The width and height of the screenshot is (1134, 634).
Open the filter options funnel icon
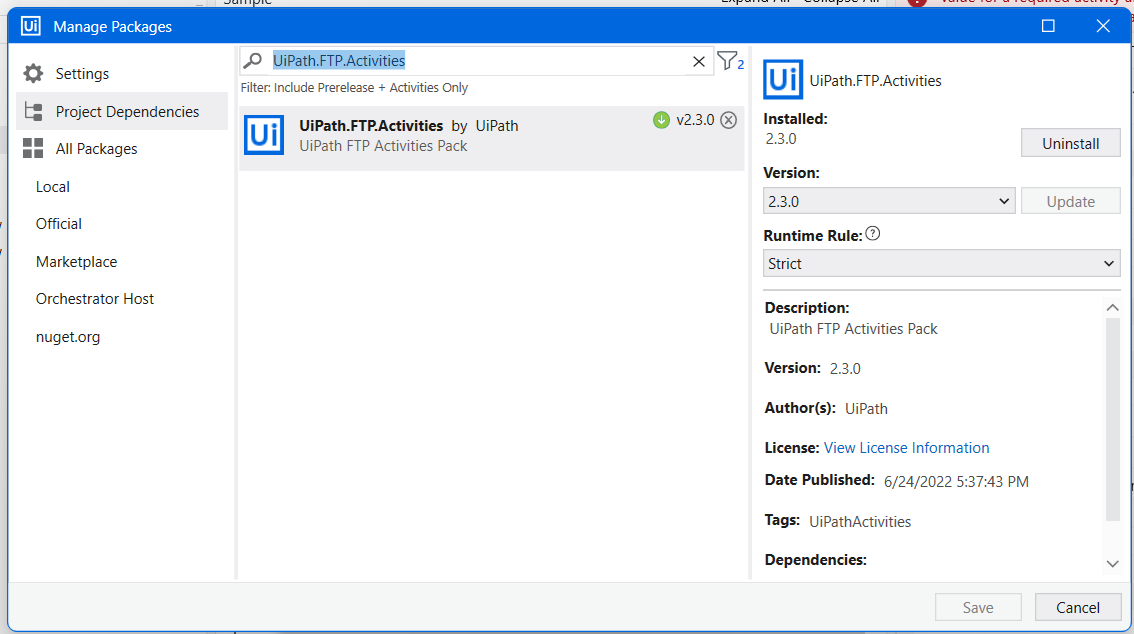[x=730, y=61]
